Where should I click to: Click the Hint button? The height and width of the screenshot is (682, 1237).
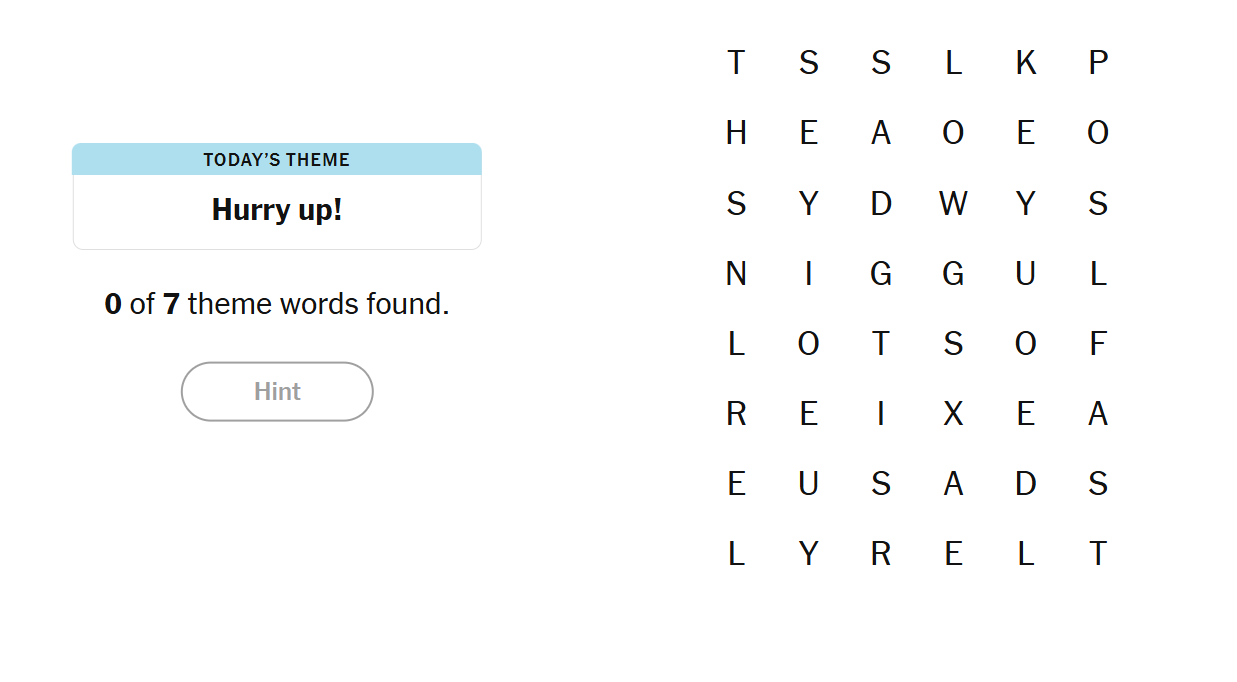(277, 391)
